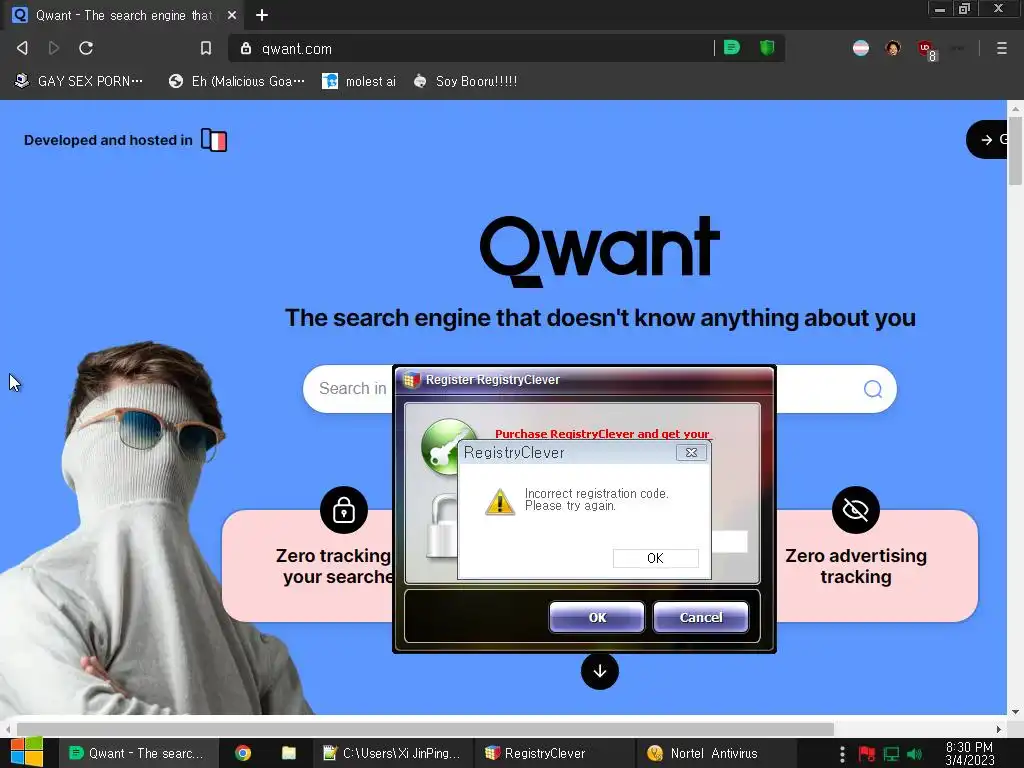Bookmark this page with the bookmark icon
1024x768 pixels.
206,48
